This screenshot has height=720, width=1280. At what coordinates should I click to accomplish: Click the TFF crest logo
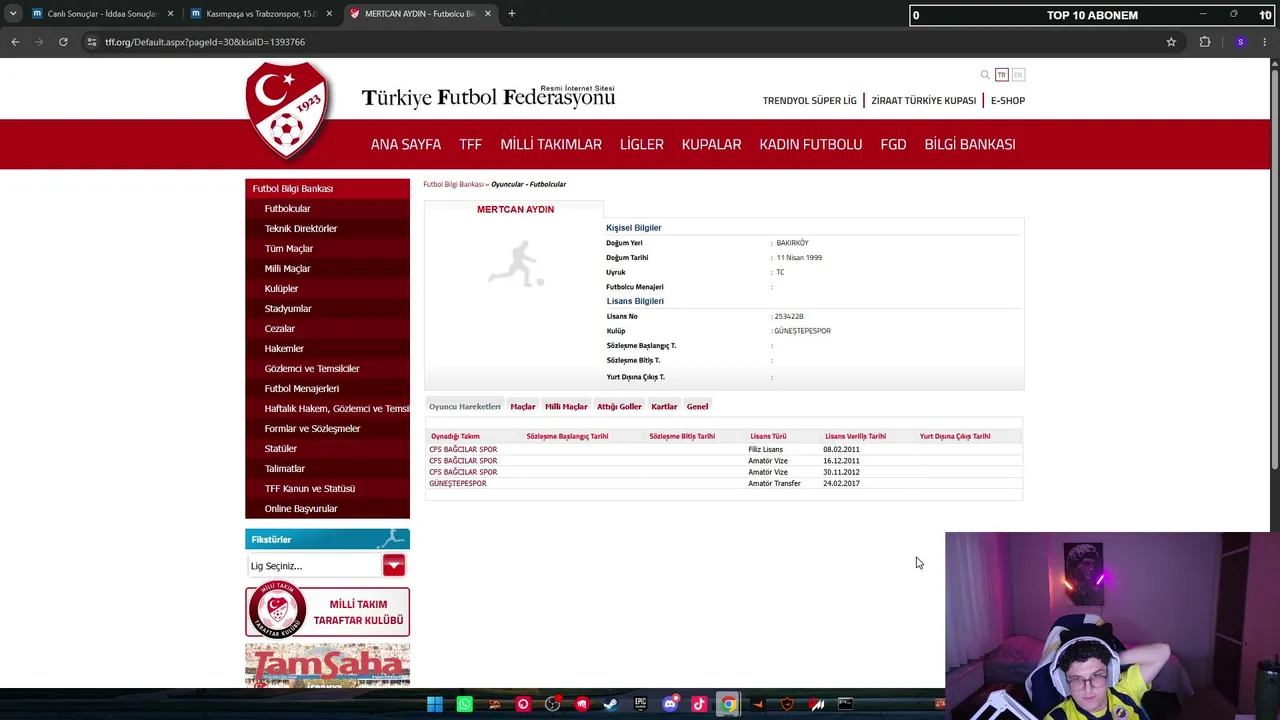tap(288, 110)
